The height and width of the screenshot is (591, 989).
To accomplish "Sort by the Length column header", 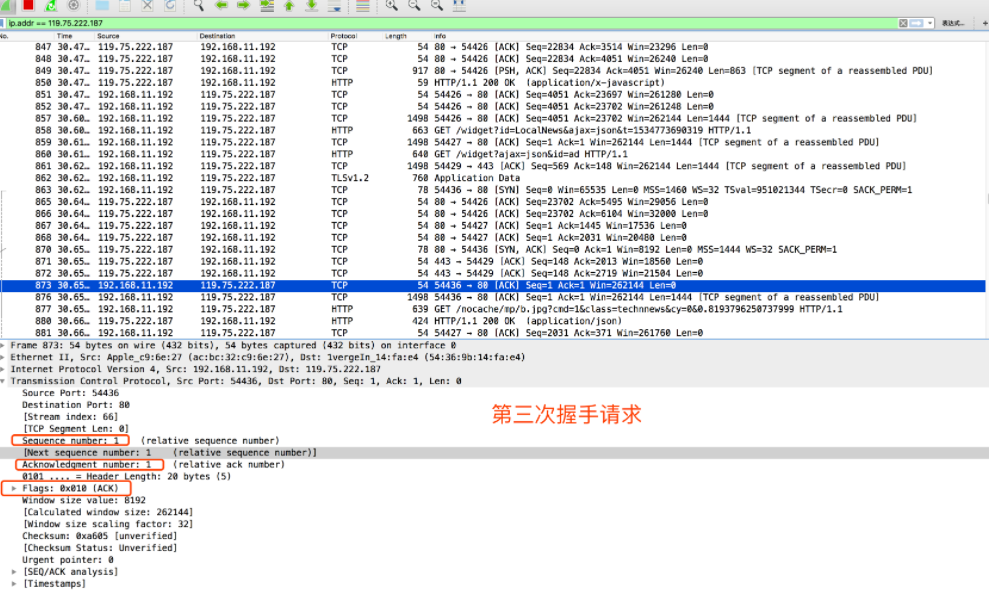I will point(407,36).
